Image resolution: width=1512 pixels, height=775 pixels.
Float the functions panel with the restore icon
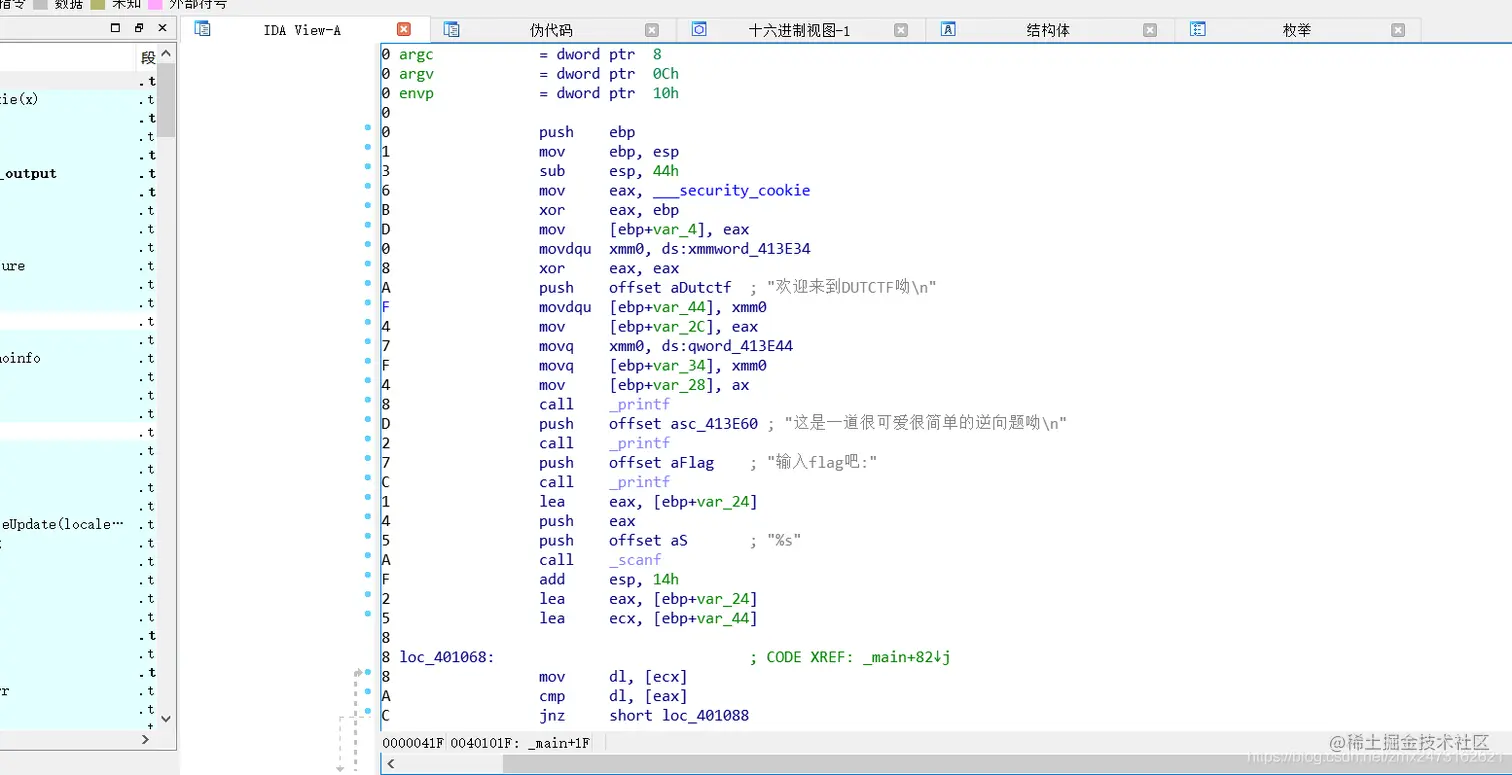[139, 28]
